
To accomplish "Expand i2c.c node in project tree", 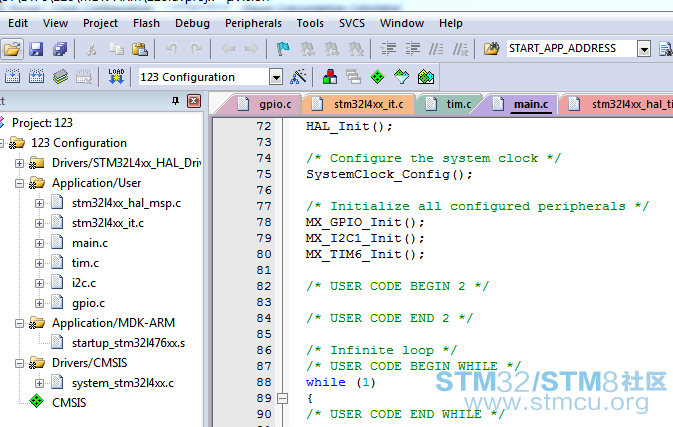I will (39, 283).
